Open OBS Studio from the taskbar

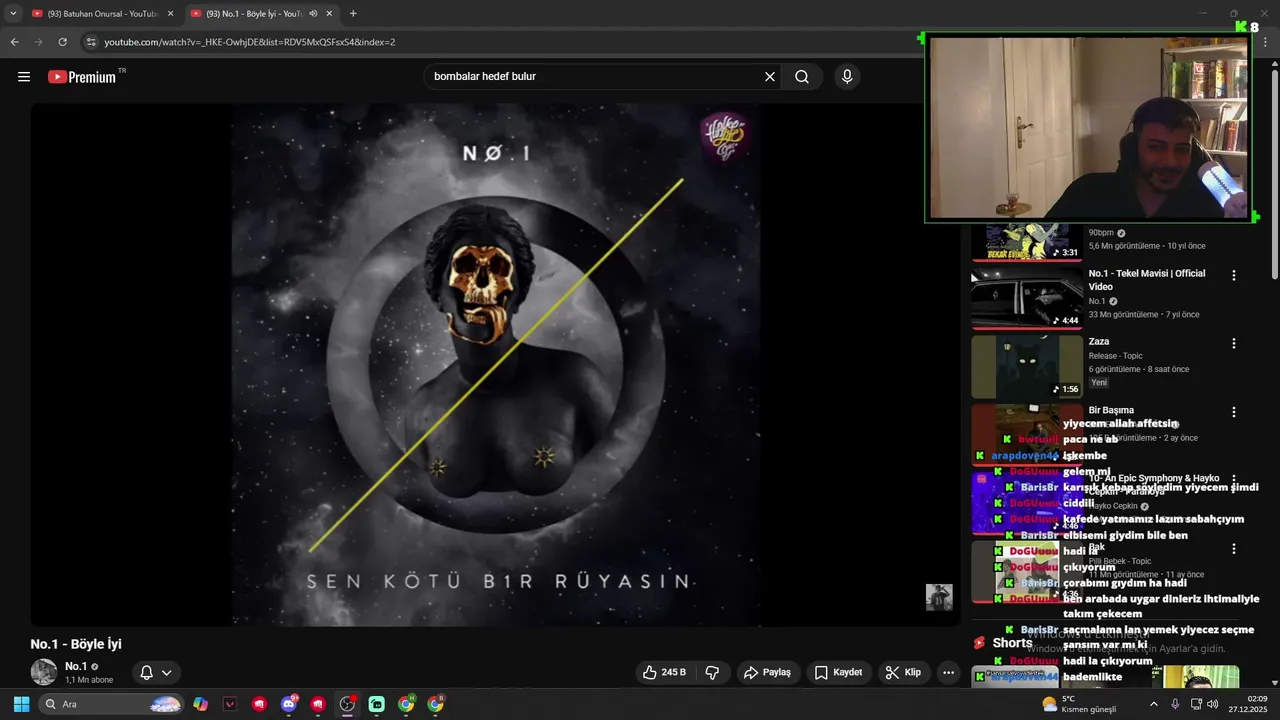coord(347,704)
